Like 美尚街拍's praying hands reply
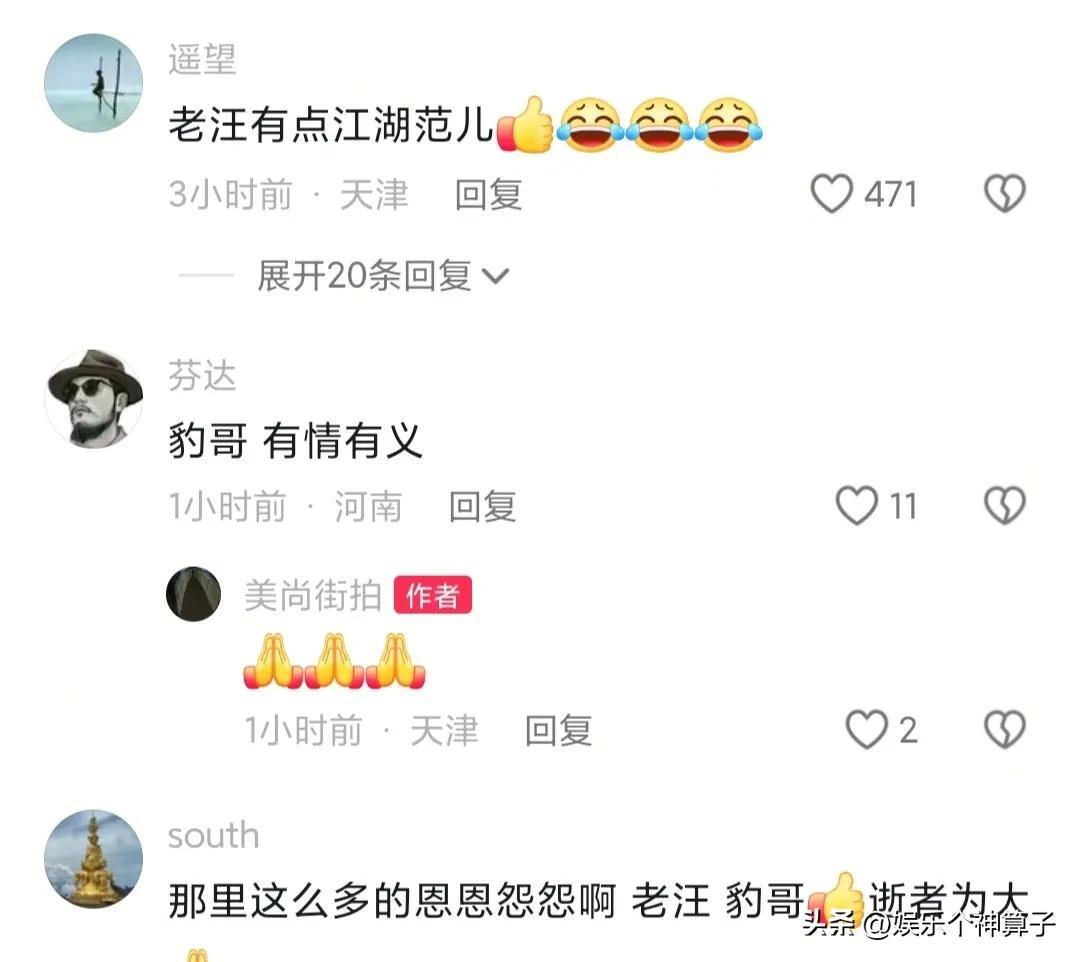This screenshot has width=1080, height=962. pyautogui.click(x=866, y=729)
